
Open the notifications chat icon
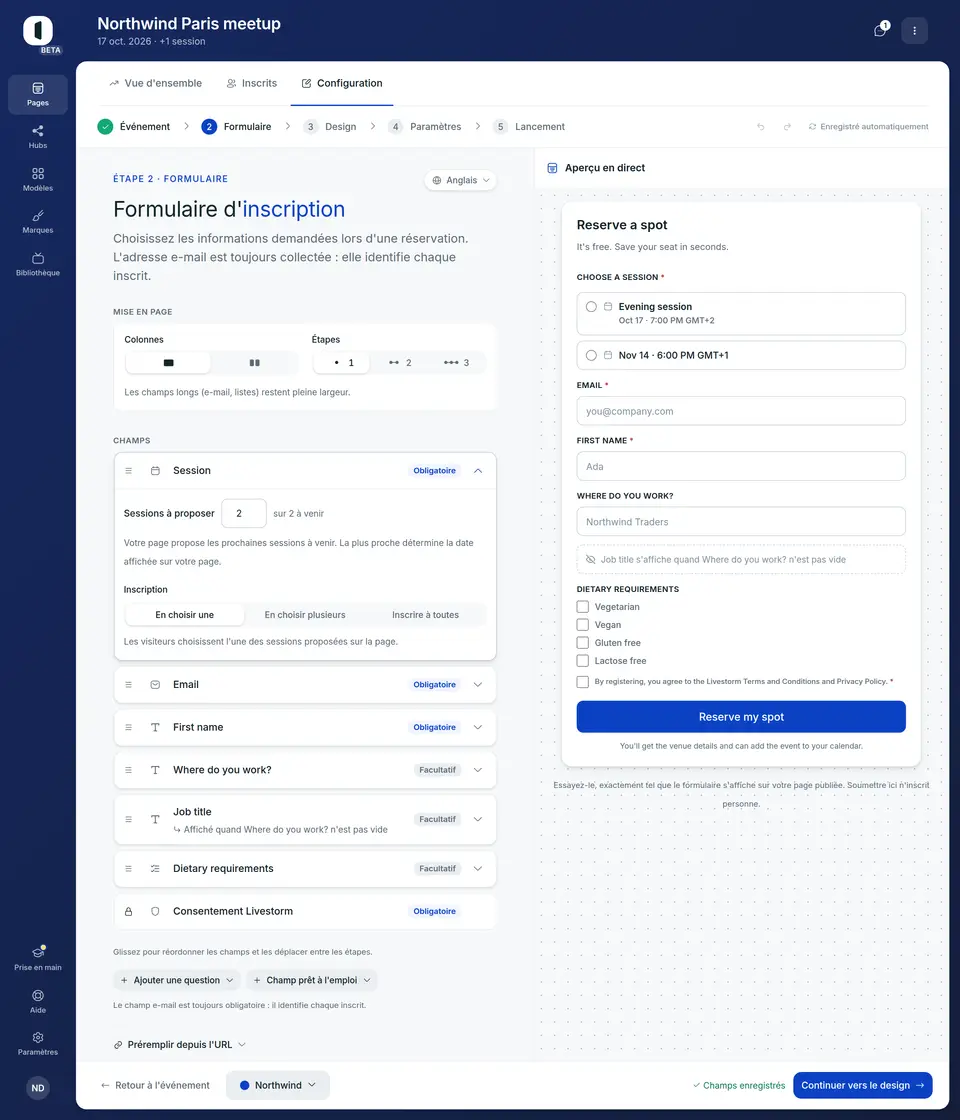point(881,30)
